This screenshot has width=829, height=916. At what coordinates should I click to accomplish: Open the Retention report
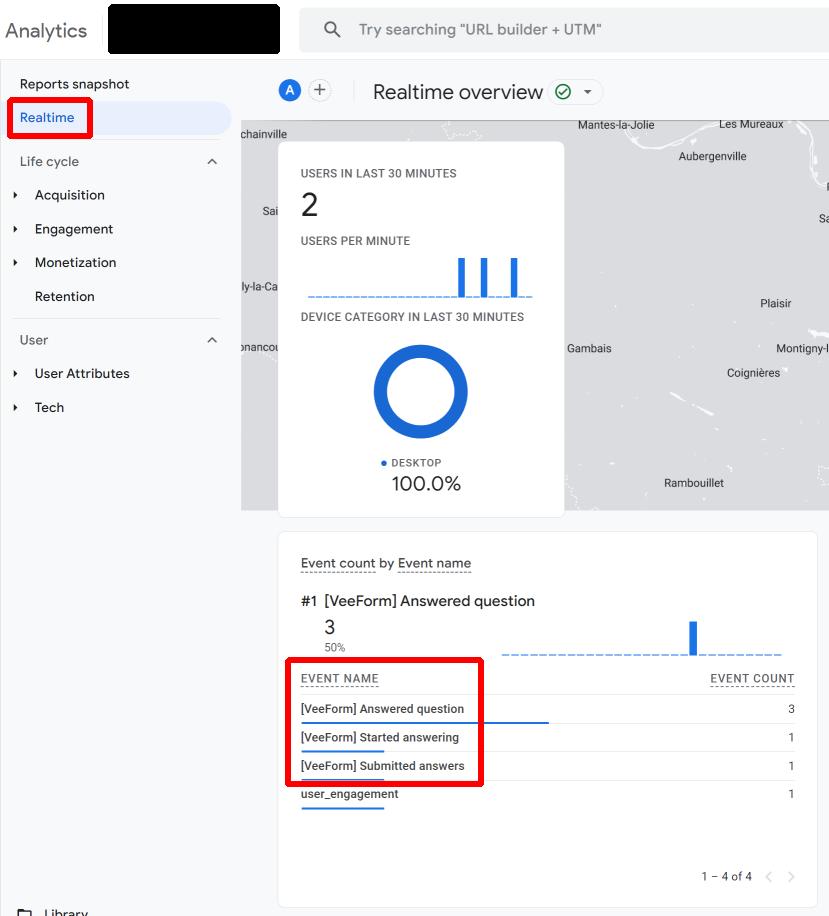64,296
